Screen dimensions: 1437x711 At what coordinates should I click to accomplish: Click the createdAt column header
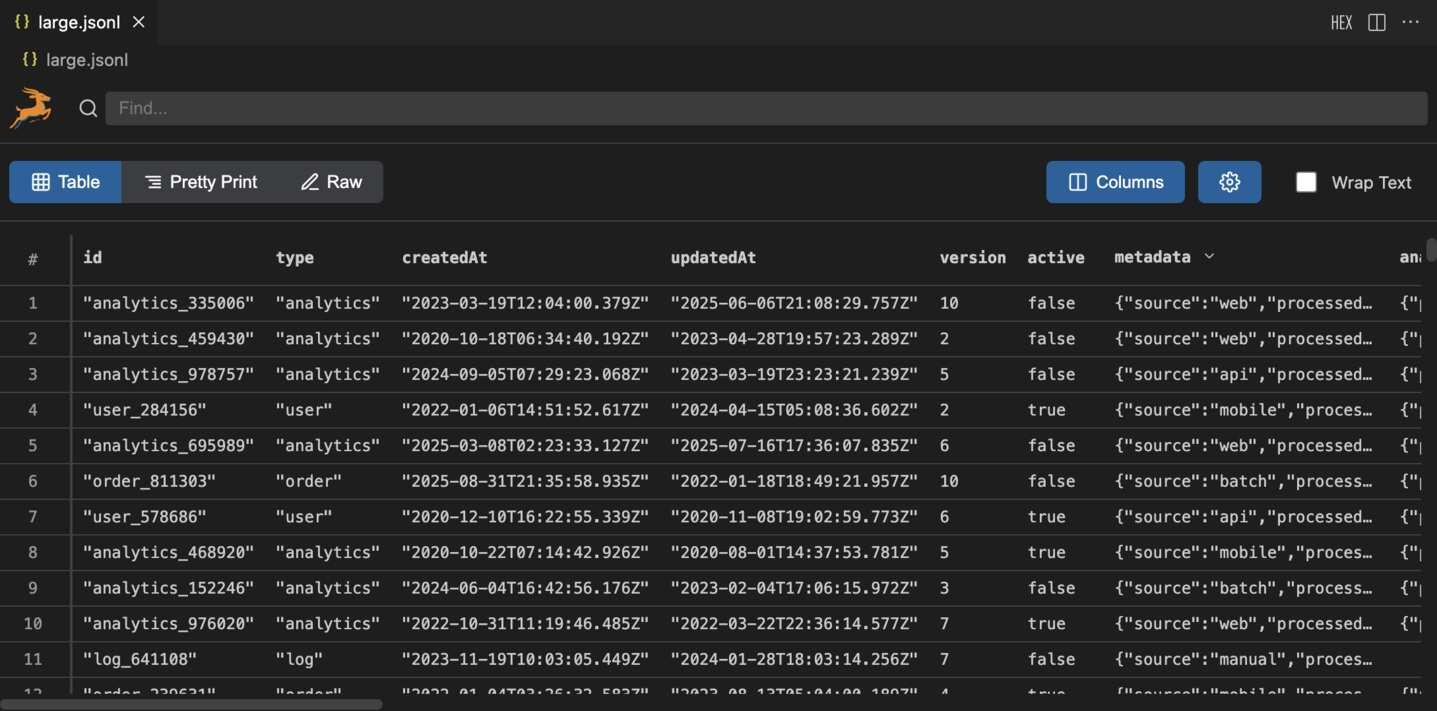444,257
